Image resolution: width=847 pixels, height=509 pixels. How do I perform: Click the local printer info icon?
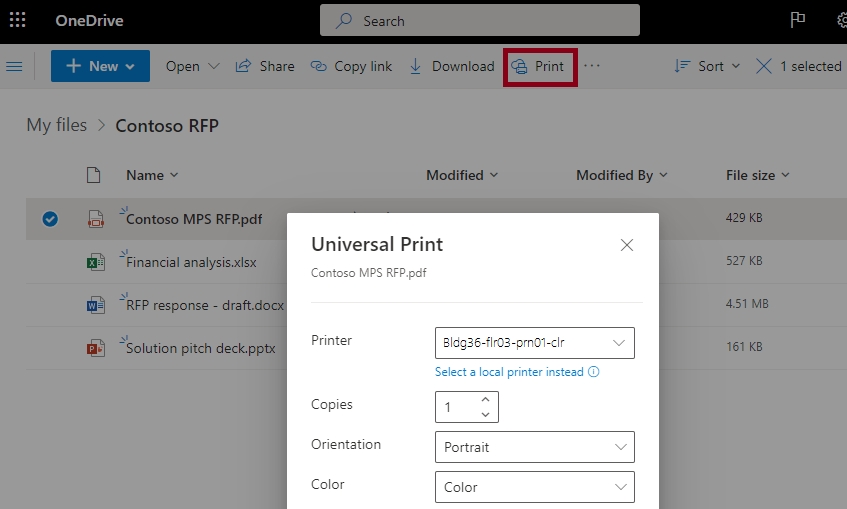pos(594,372)
